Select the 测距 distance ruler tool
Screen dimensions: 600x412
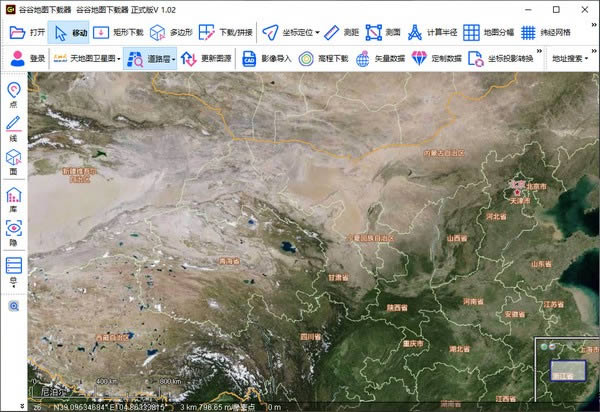(x=341, y=33)
